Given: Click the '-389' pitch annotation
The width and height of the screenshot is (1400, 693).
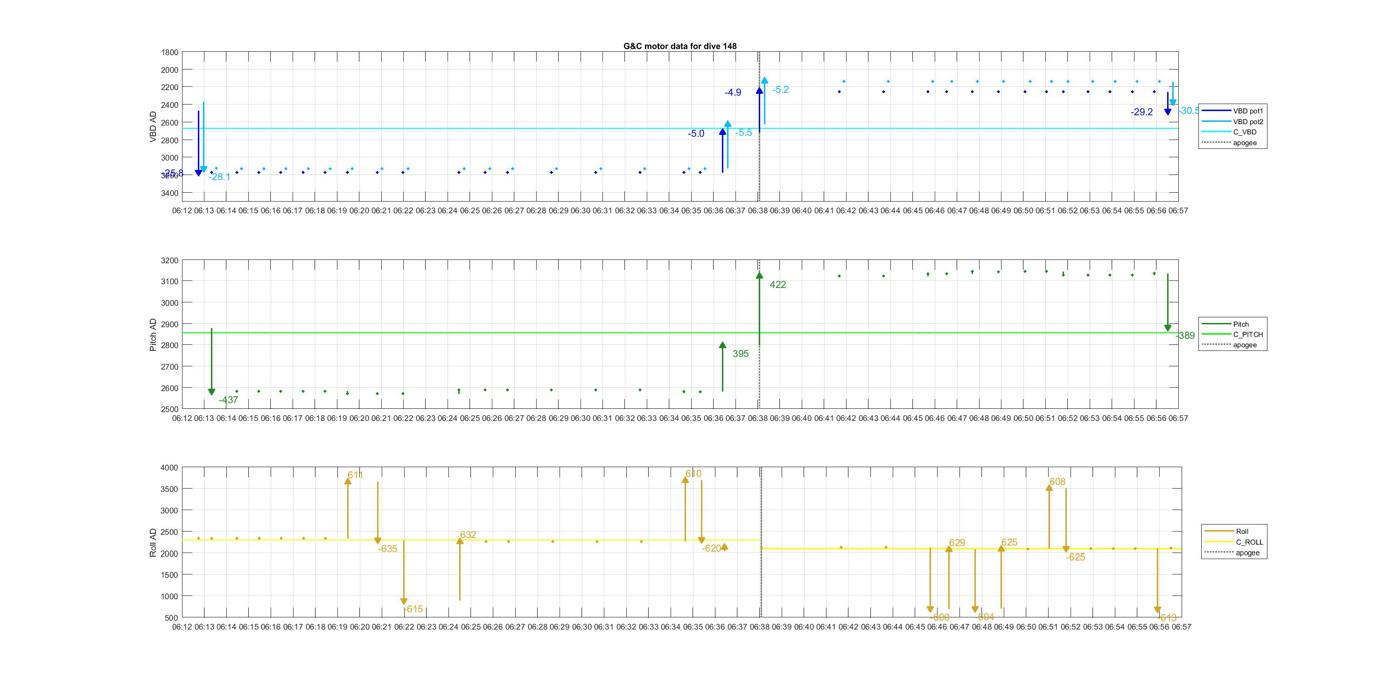Looking at the screenshot, I should (1185, 336).
